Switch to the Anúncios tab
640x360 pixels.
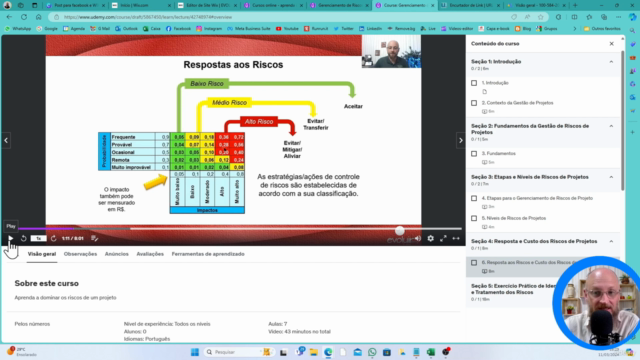point(117,254)
